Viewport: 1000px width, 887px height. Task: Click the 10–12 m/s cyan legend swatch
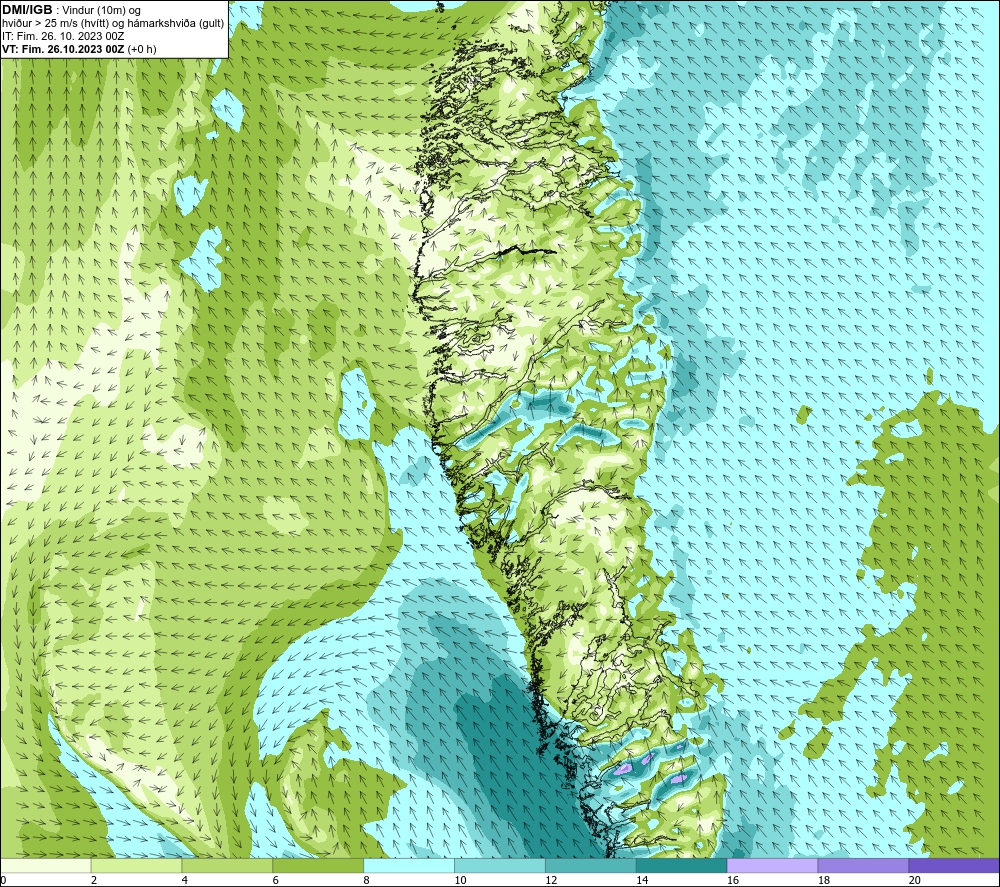pos(499,865)
